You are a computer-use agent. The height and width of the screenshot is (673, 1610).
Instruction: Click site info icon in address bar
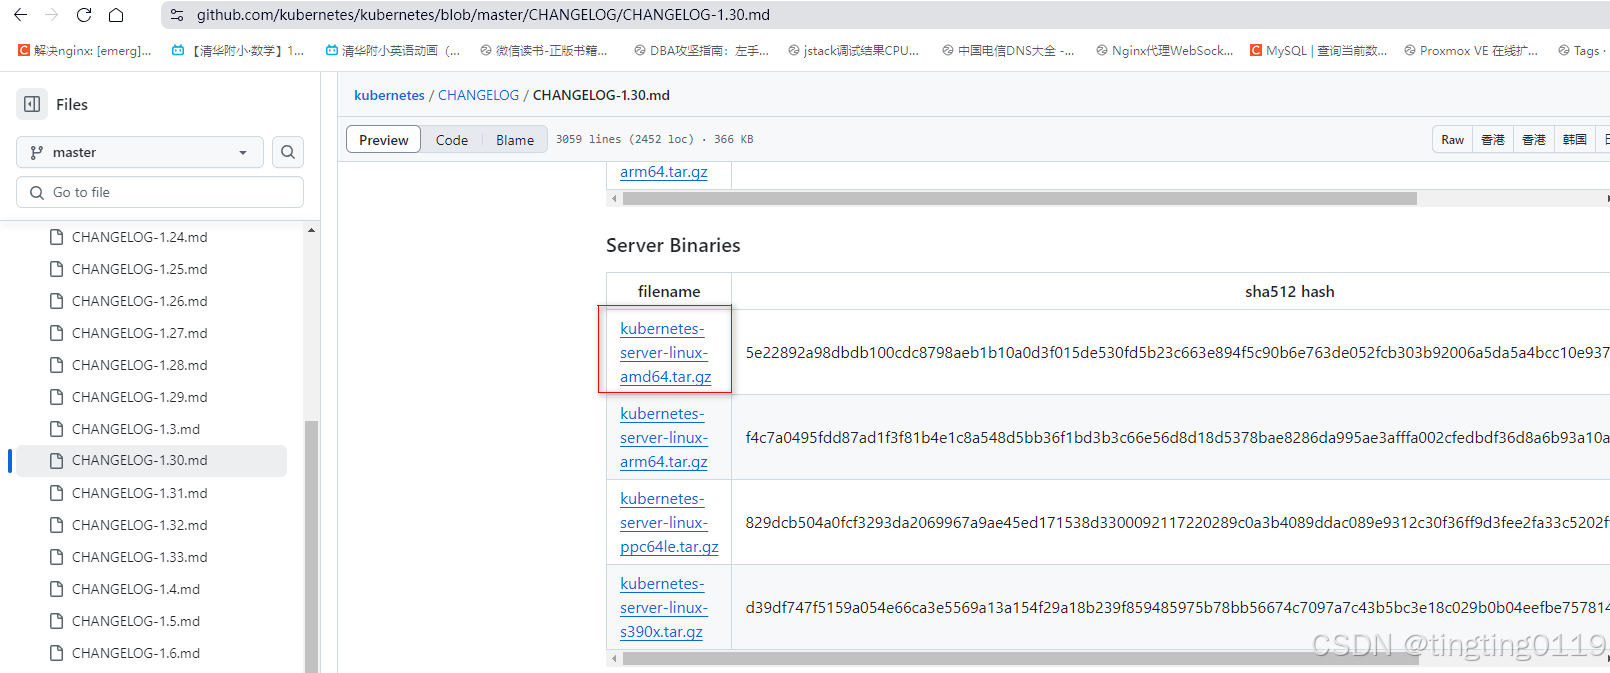tap(177, 15)
